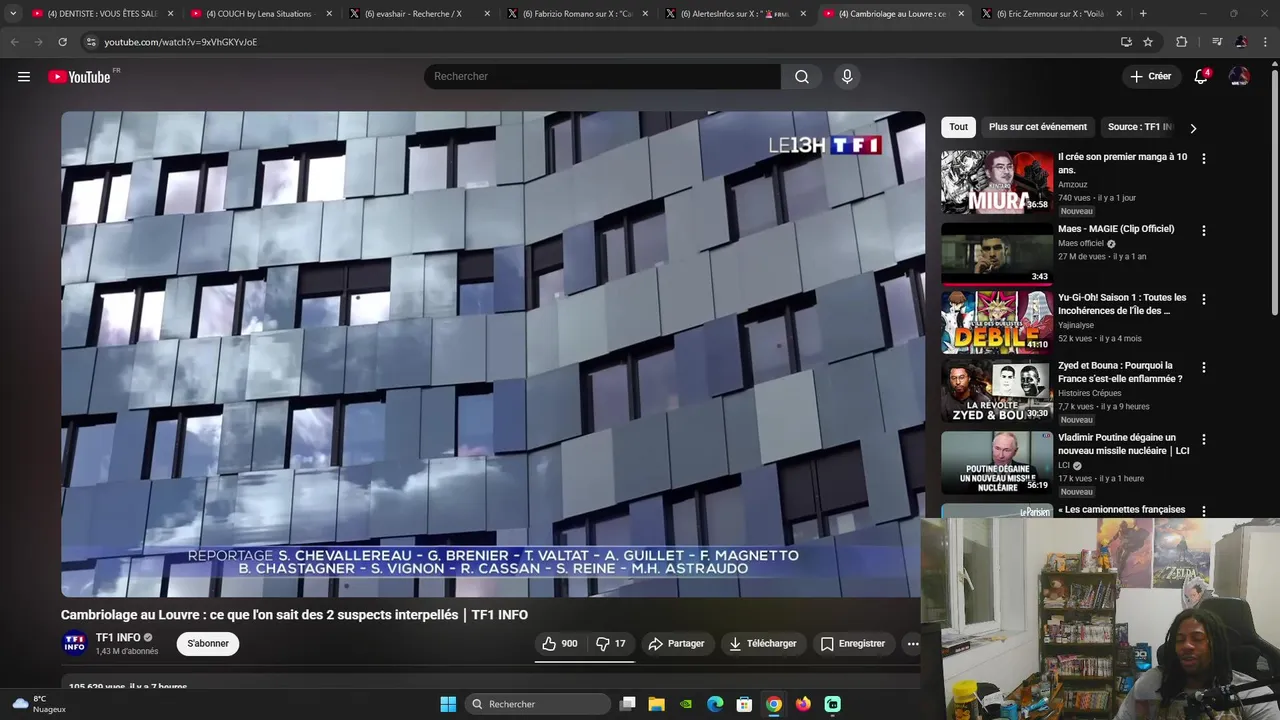Screen dimensions: 1280x720
Task: Show more filter chips with right arrow
Action: 1193,128
